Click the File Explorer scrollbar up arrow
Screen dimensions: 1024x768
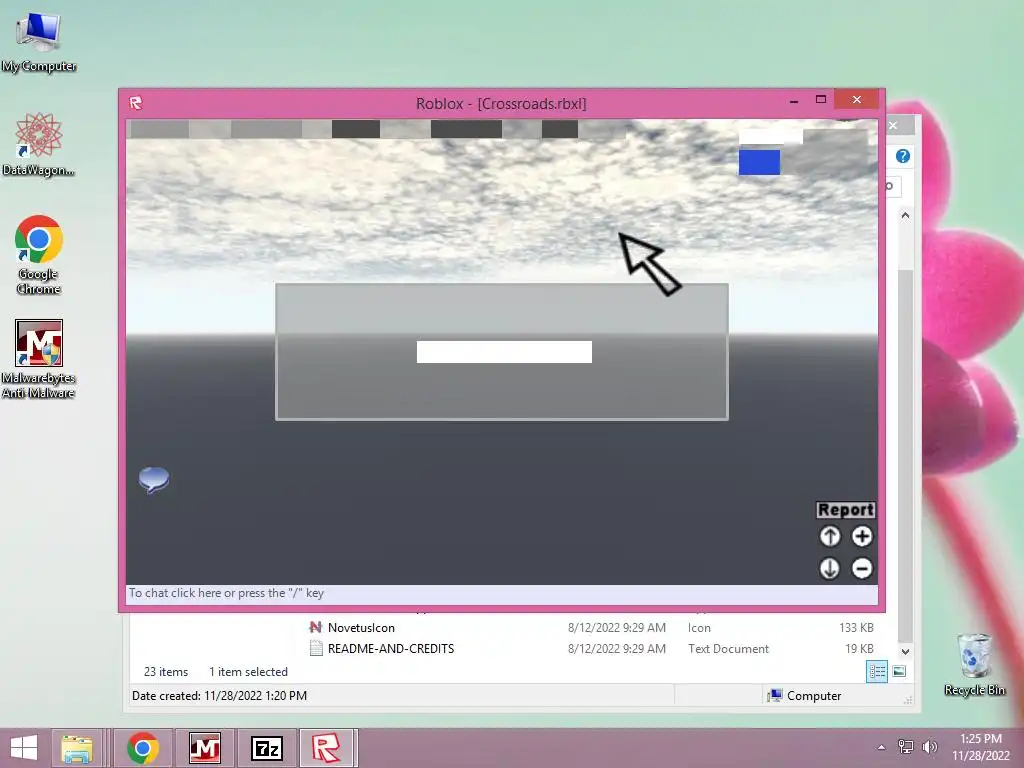905,216
